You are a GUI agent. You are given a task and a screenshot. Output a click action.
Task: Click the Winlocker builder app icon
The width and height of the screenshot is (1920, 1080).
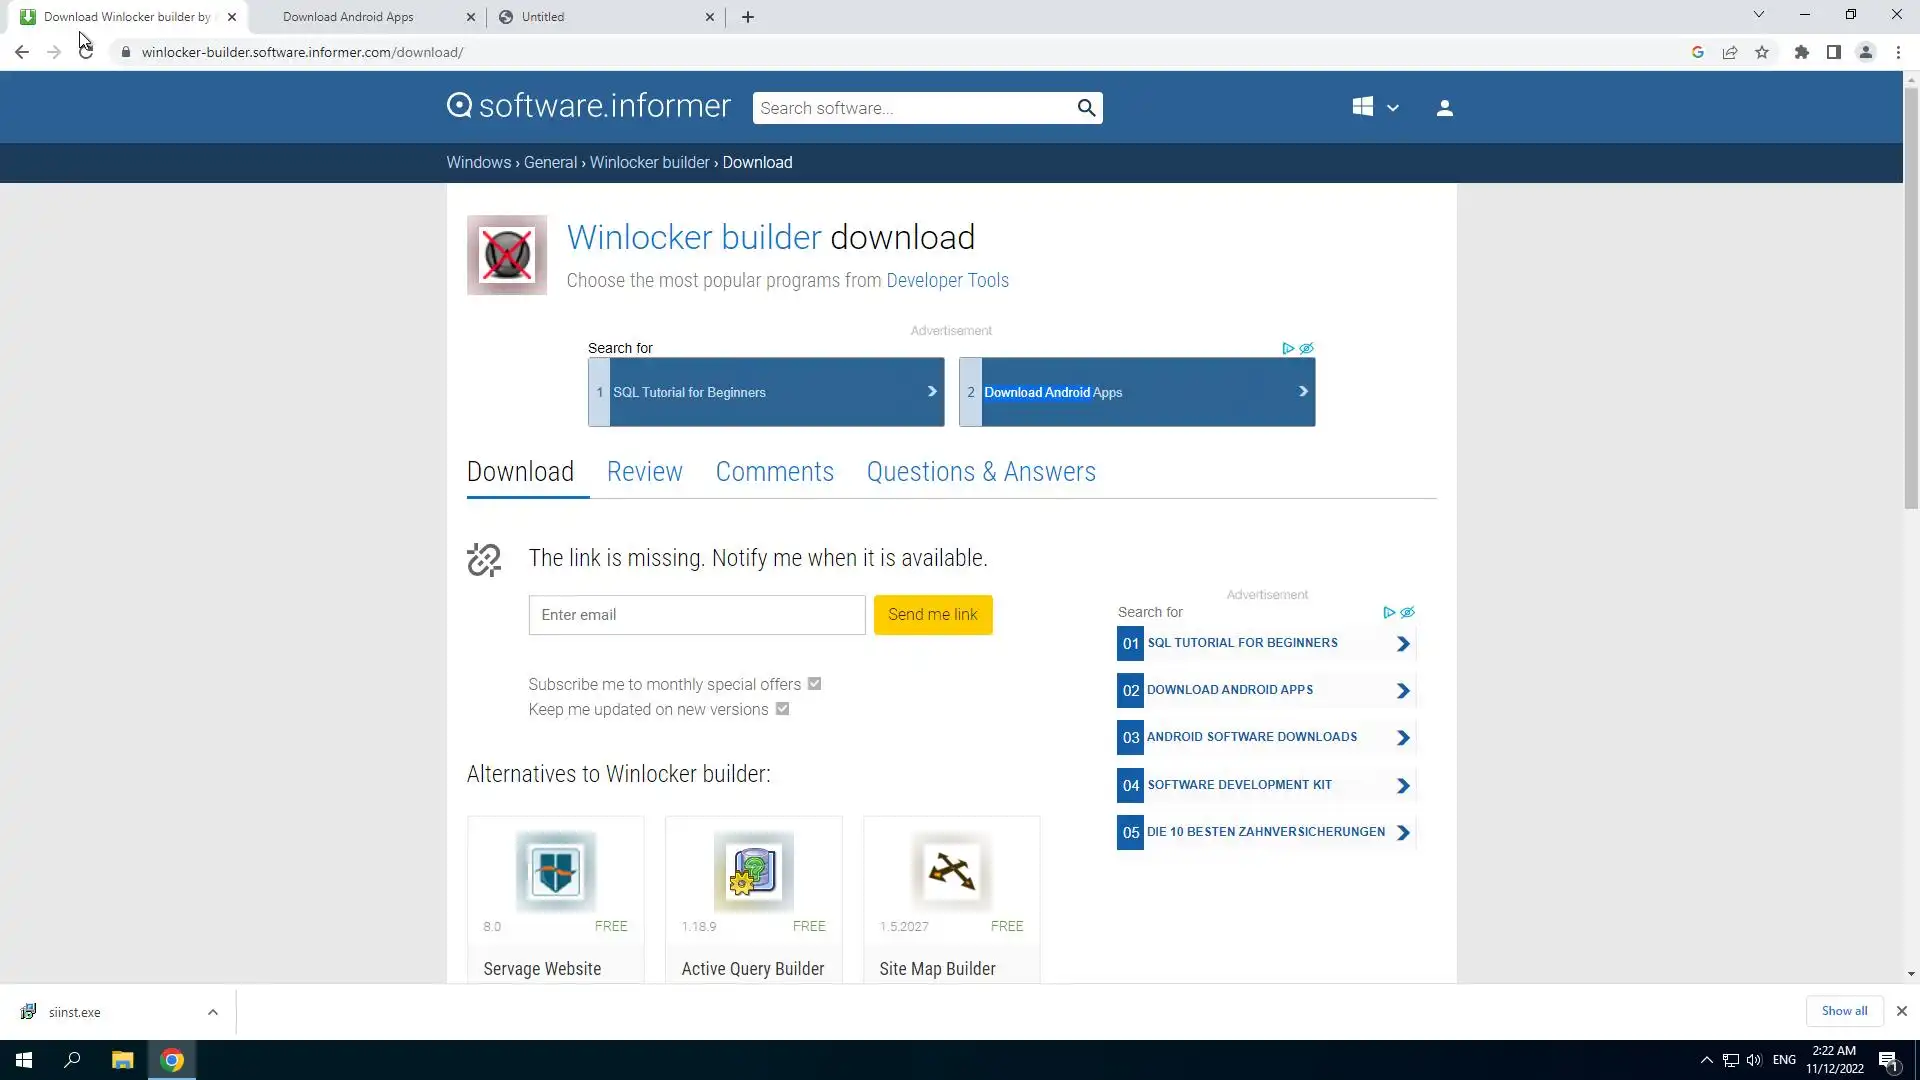(x=507, y=255)
